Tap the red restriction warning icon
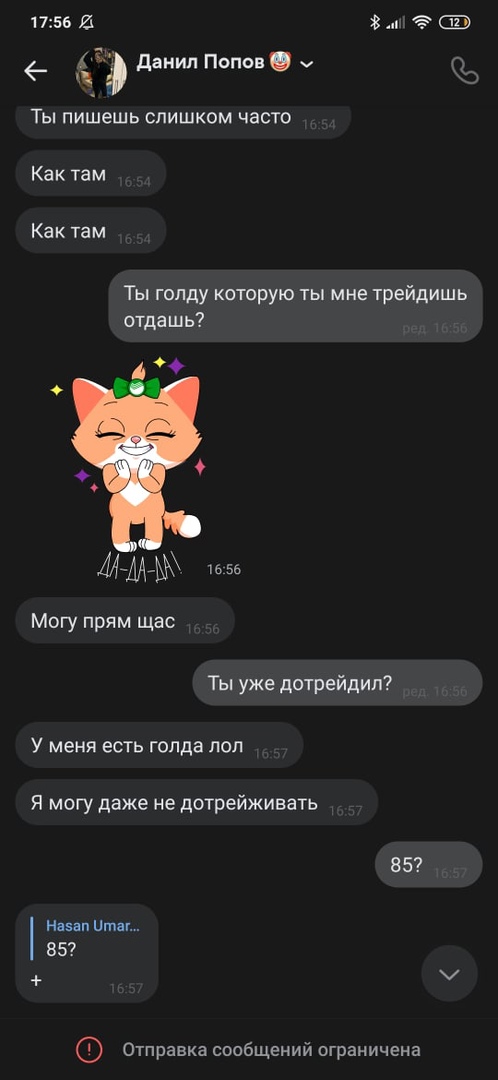This screenshot has height=1080, width=498. click(89, 1050)
